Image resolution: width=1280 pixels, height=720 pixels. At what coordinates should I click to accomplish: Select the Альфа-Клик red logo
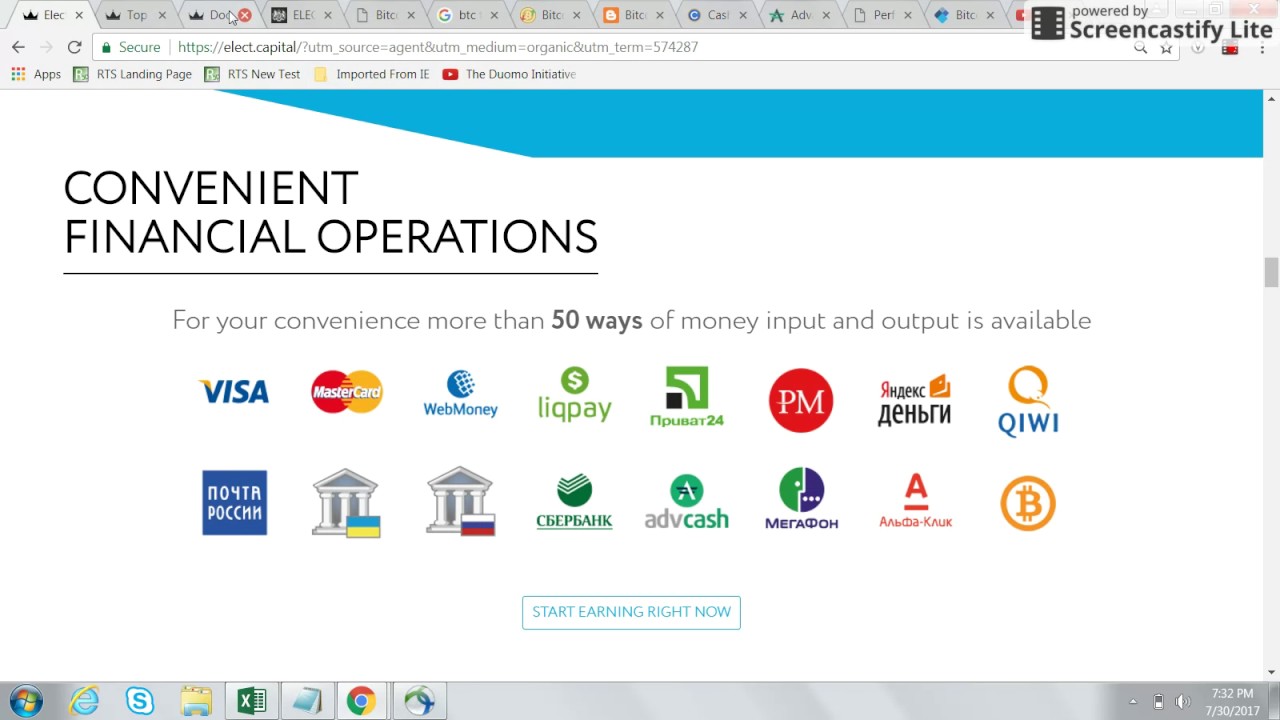tap(915, 501)
